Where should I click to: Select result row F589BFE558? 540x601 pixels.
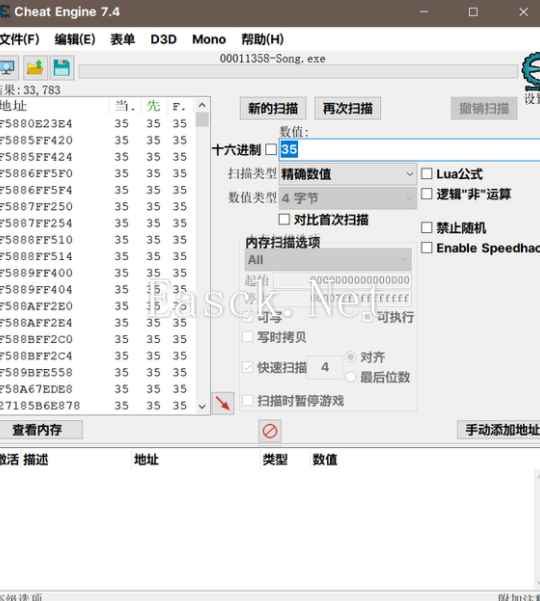coord(98,373)
